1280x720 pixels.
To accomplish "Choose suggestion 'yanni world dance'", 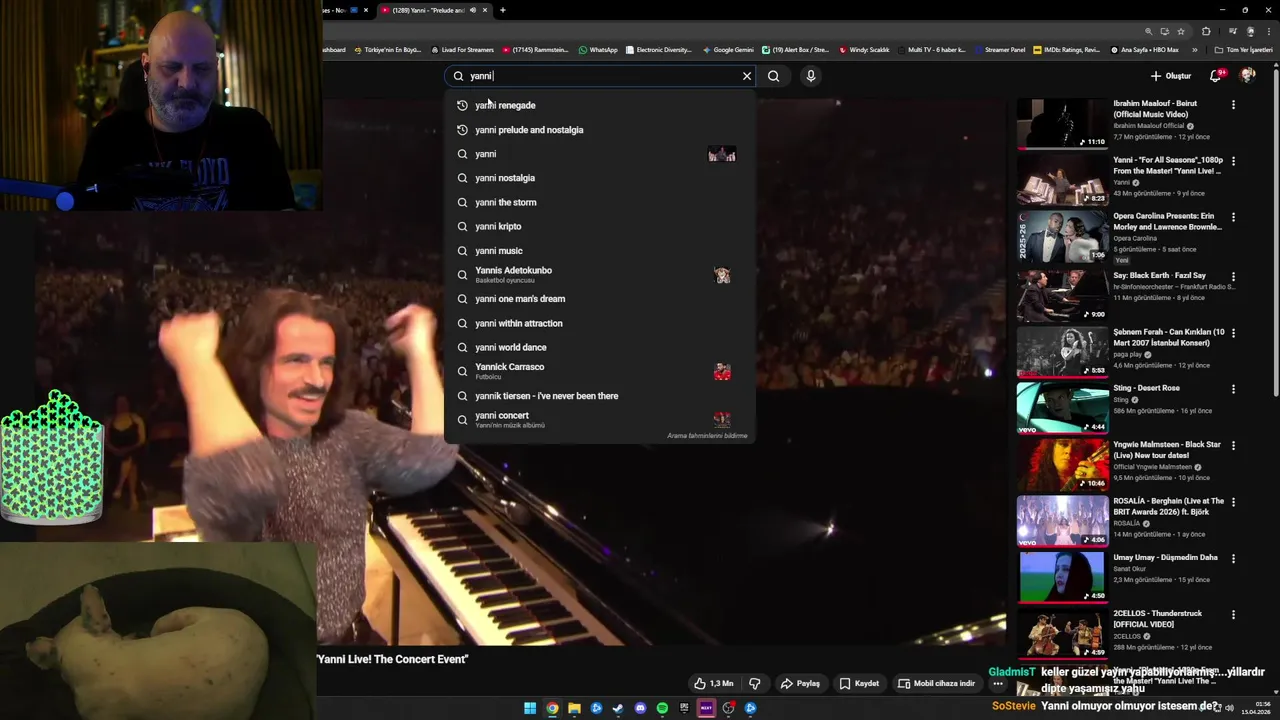I will [x=600, y=347].
